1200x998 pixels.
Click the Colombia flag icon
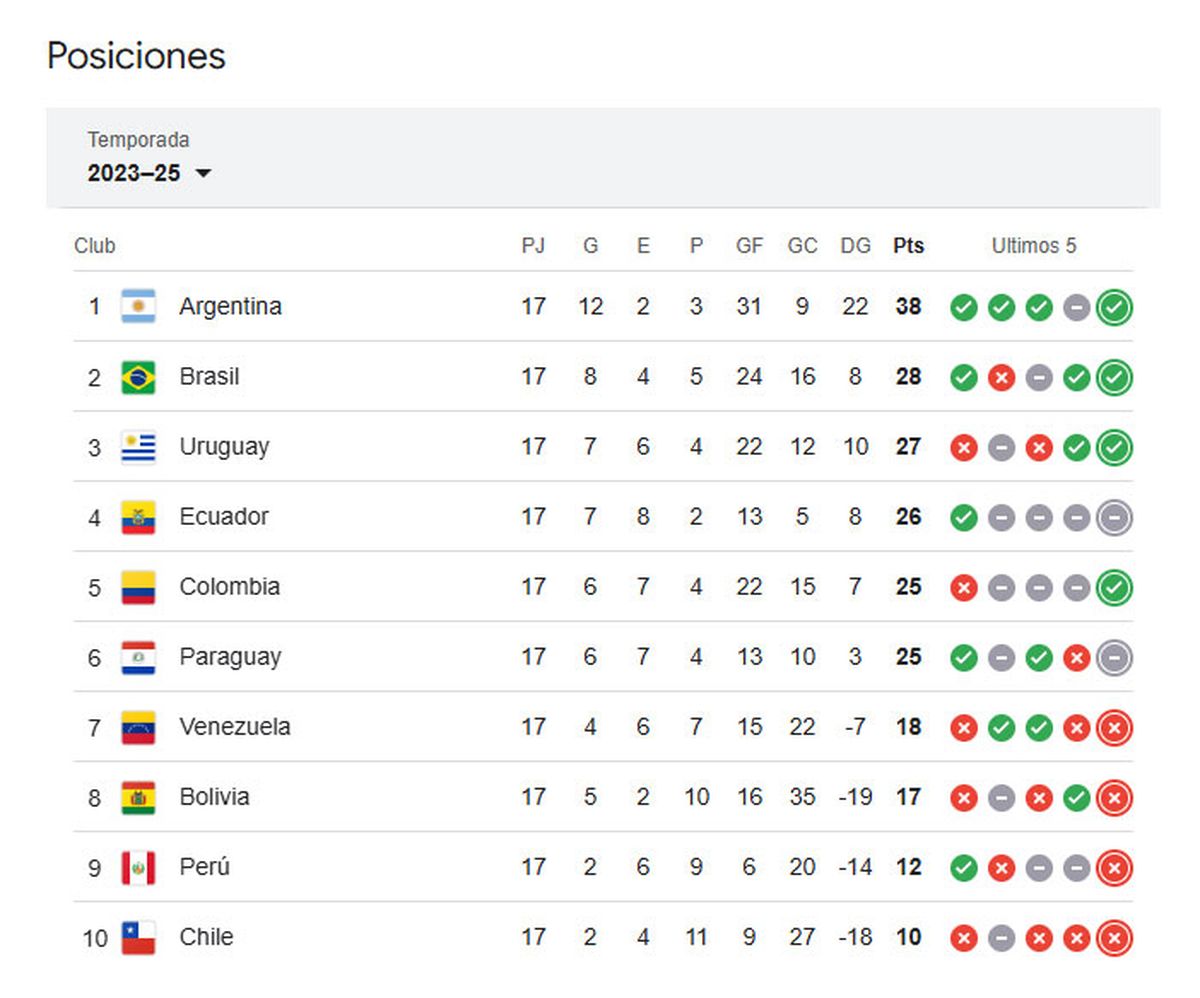coord(138,587)
